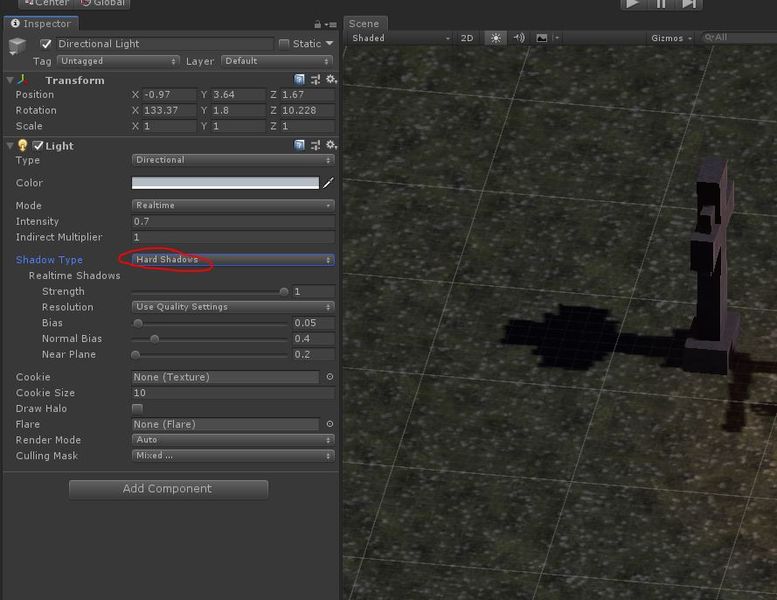Toggle the Draw Halo checkbox

(137, 408)
